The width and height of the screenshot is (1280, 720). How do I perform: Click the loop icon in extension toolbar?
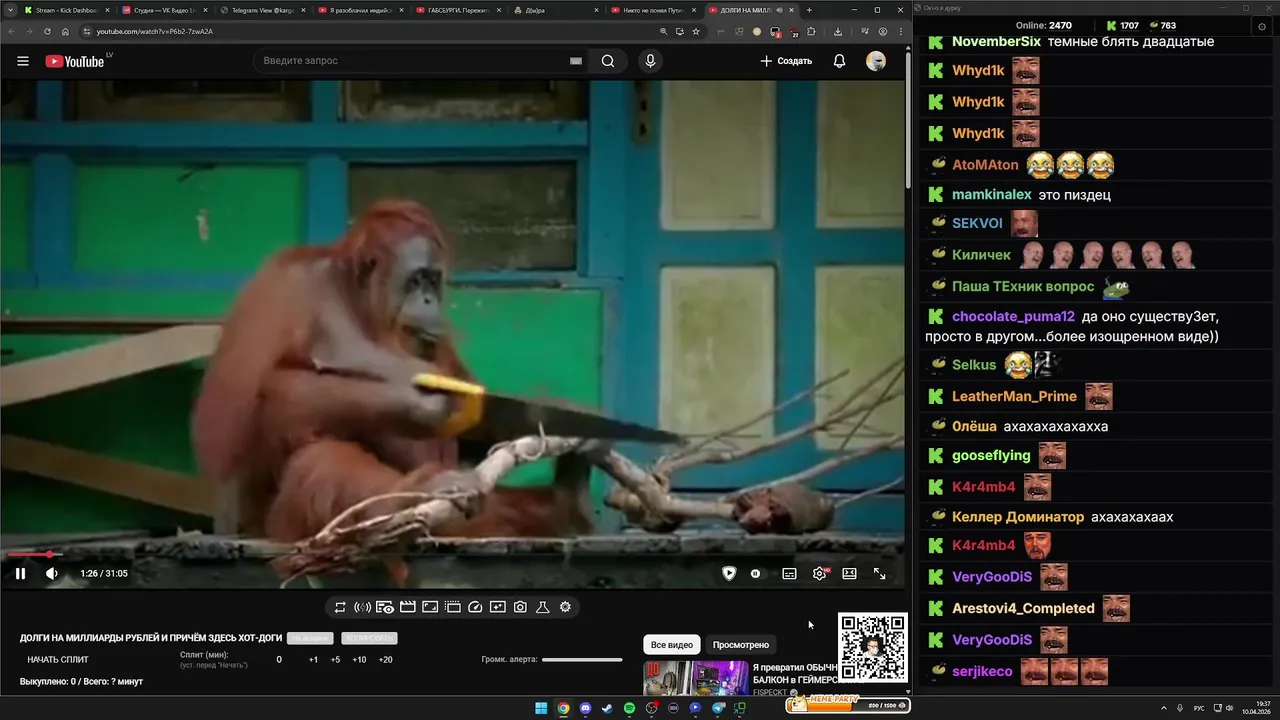click(x=340, y=607)
